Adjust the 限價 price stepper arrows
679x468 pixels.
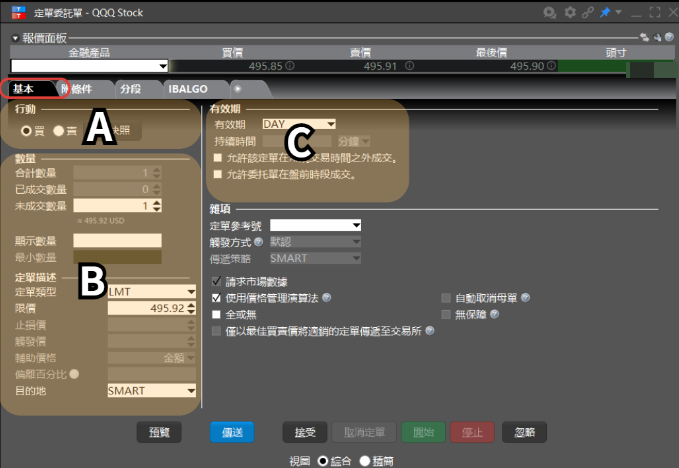pyautogui.click(x=191, y=308)
